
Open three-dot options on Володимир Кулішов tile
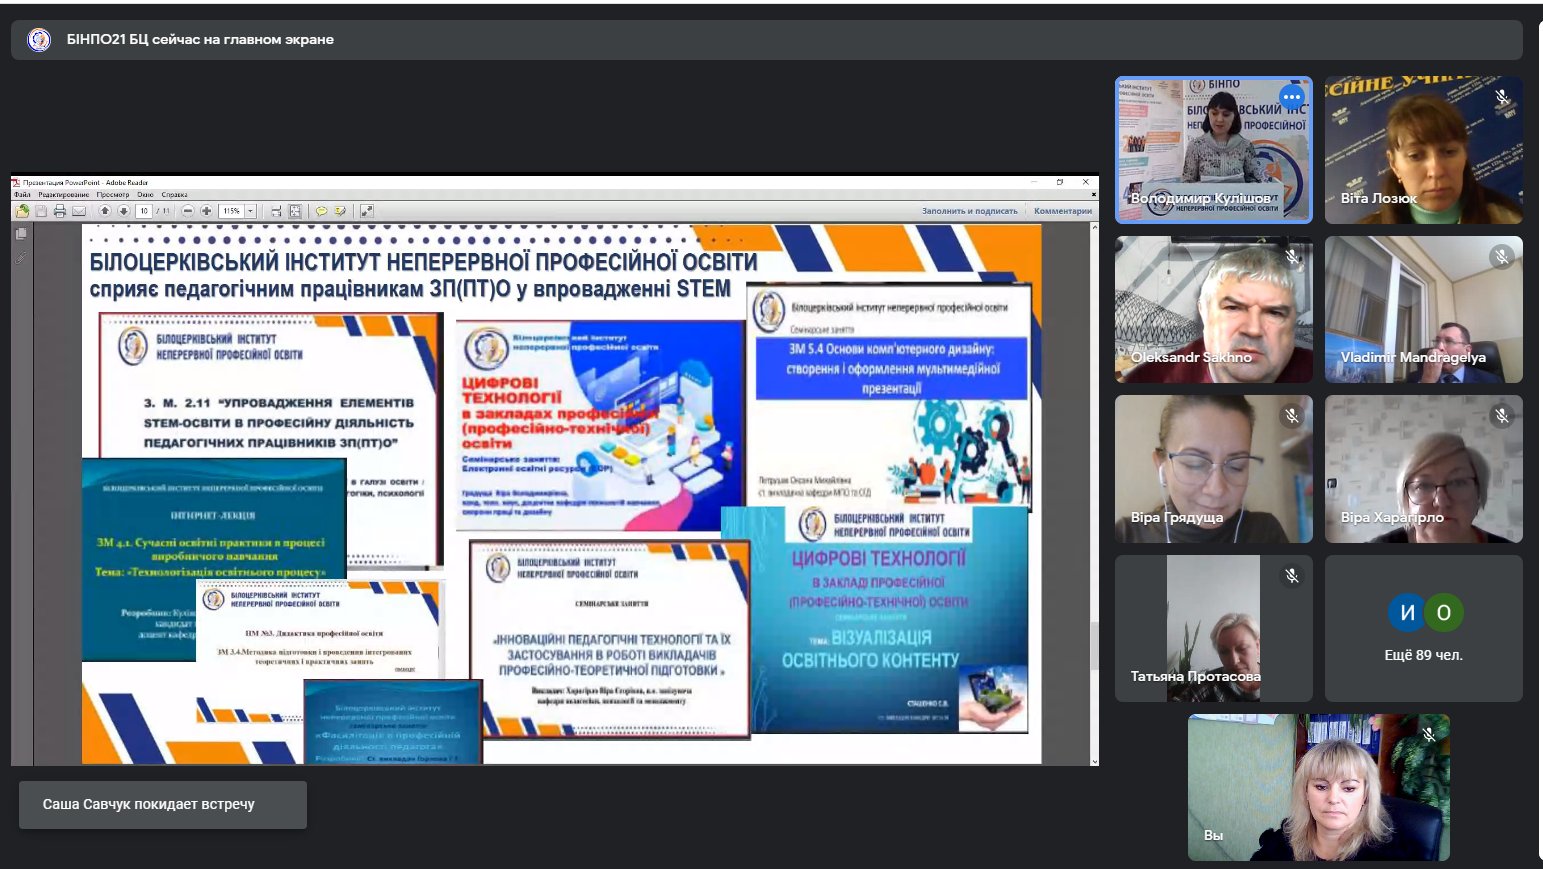pos(1292,97)
